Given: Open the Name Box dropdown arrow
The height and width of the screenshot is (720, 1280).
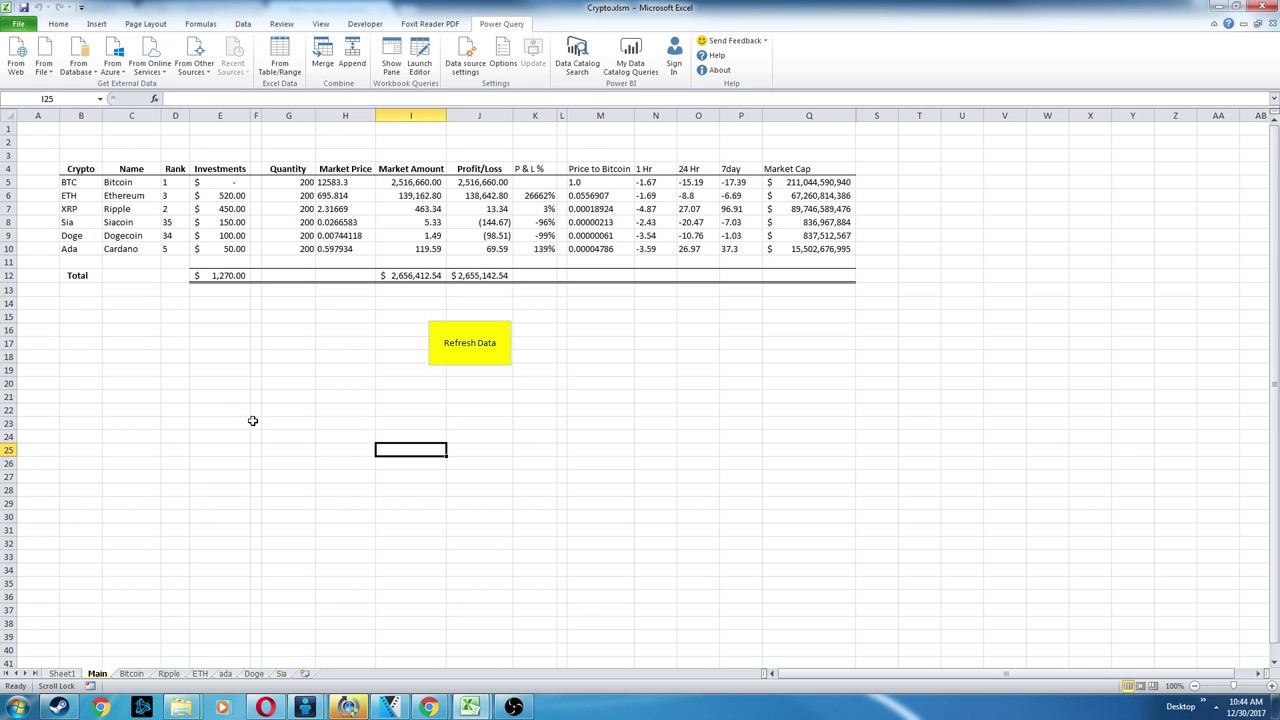Looking at the screenshot, I should click(100, 99).
